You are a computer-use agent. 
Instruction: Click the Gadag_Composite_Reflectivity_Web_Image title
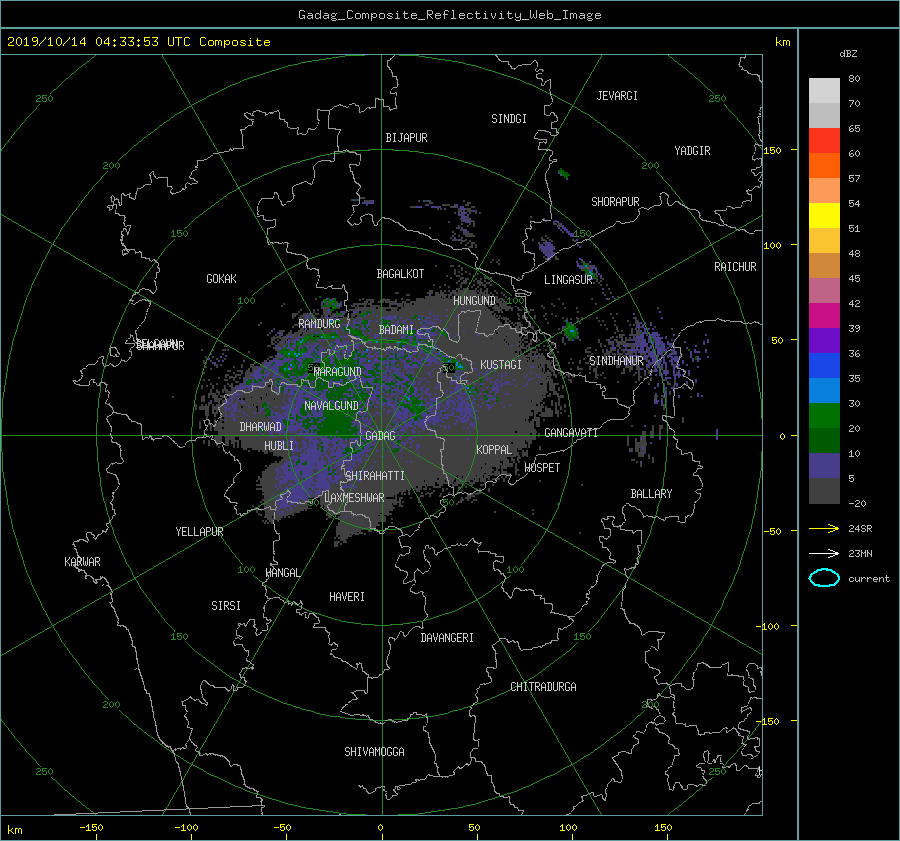[x=449, y=15]
